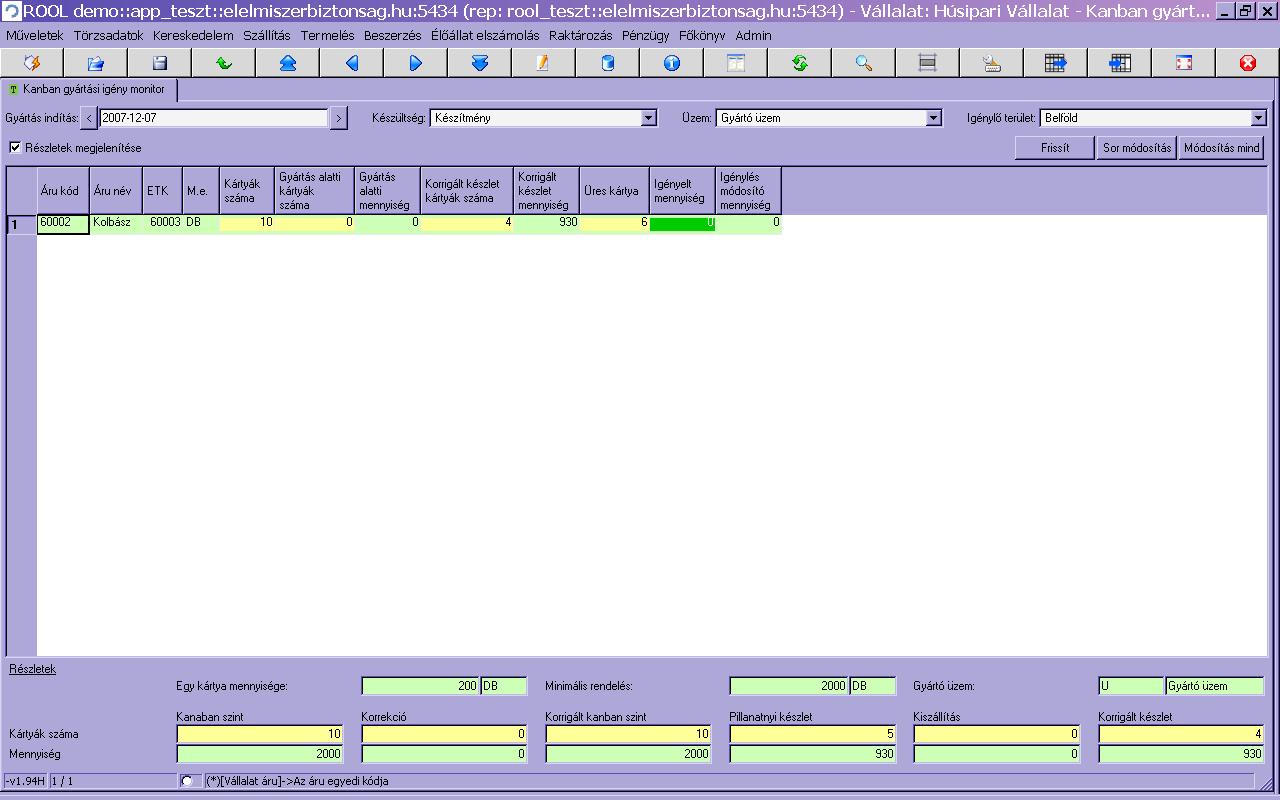The image size is (1280, 800).
Task: Click the Áru kód cell 60002
Action: [63, 224]
